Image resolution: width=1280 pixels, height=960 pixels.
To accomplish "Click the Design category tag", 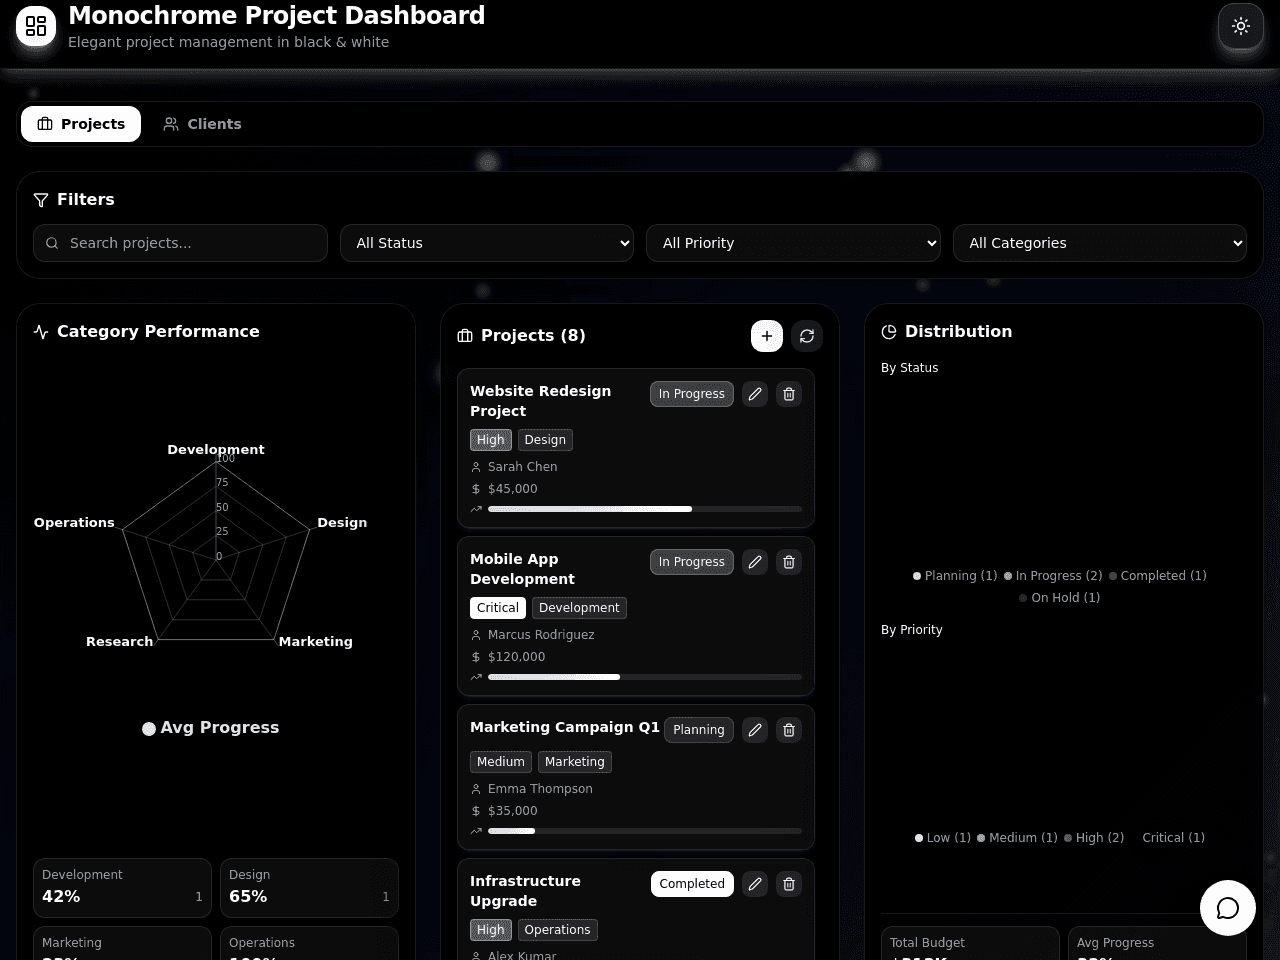I will 545,440.
